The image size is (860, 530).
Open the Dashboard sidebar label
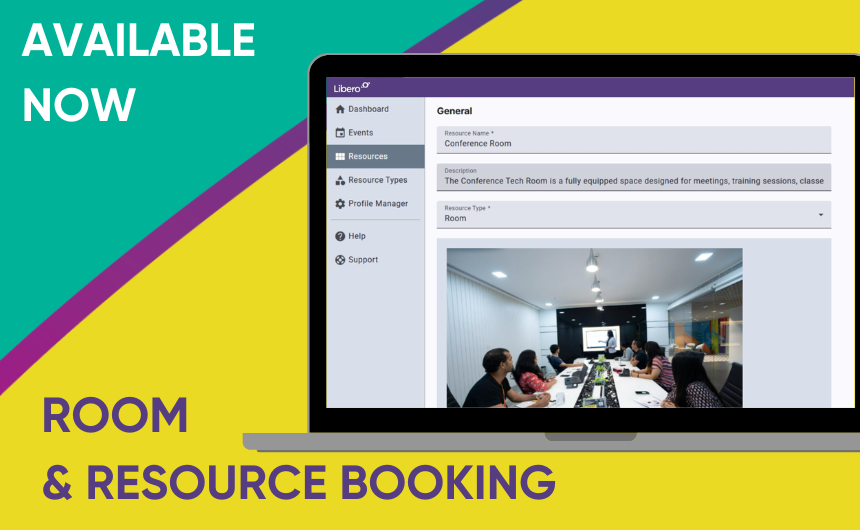click(368, 109)
